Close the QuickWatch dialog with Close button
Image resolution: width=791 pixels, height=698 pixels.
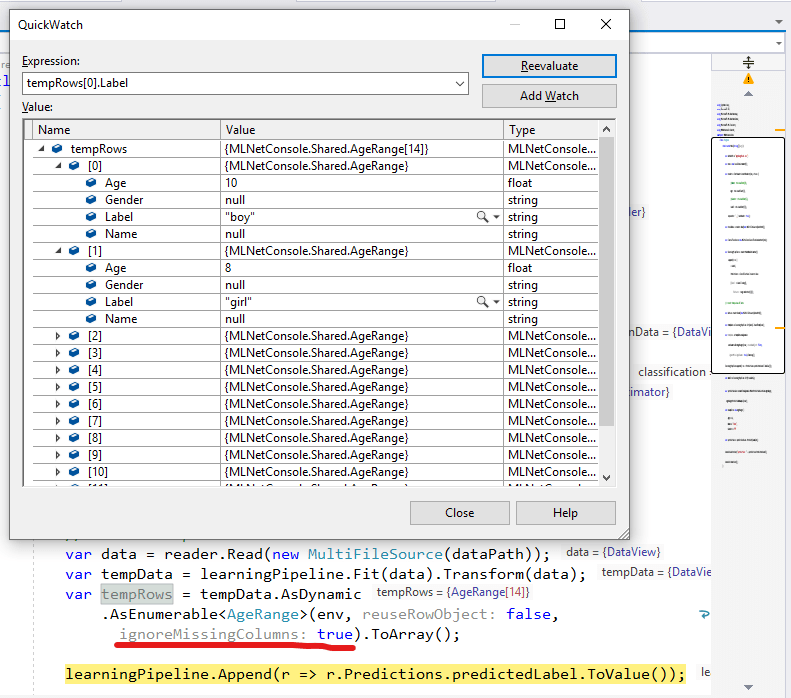[x=460, y=513]
